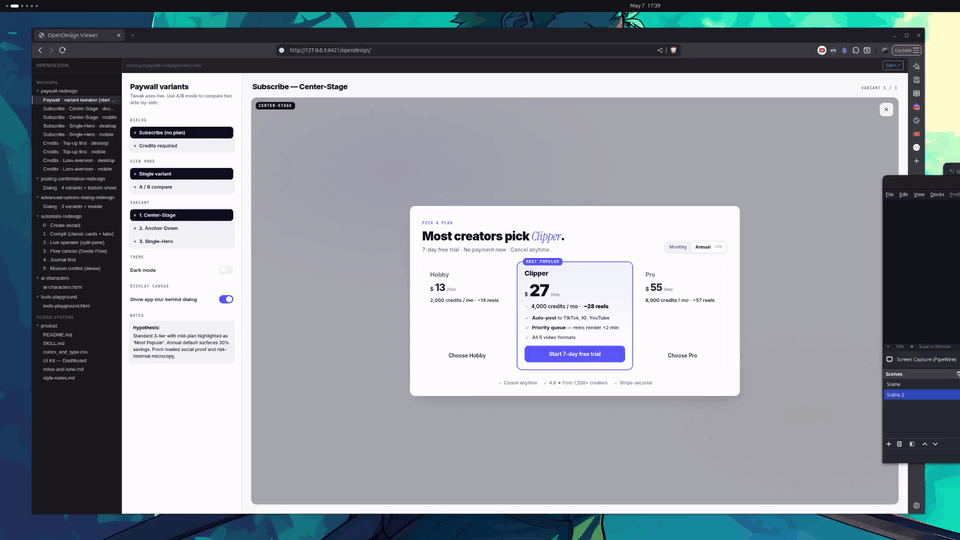Open OBS File menu

click(890, 194)
